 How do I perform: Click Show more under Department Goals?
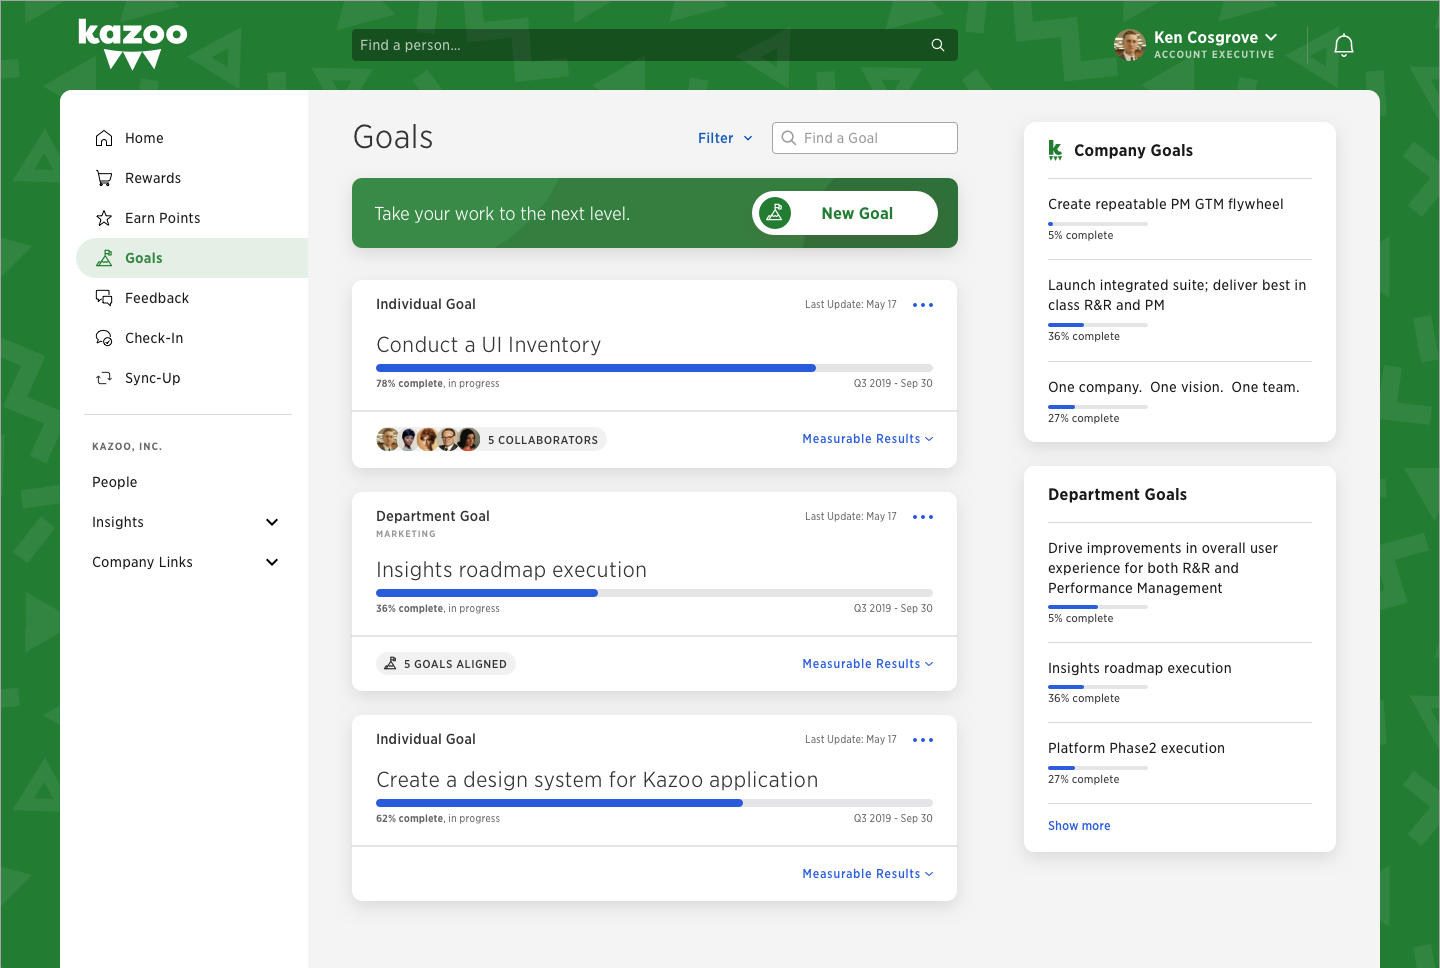pyautogui.click(x=1079, y=826)
